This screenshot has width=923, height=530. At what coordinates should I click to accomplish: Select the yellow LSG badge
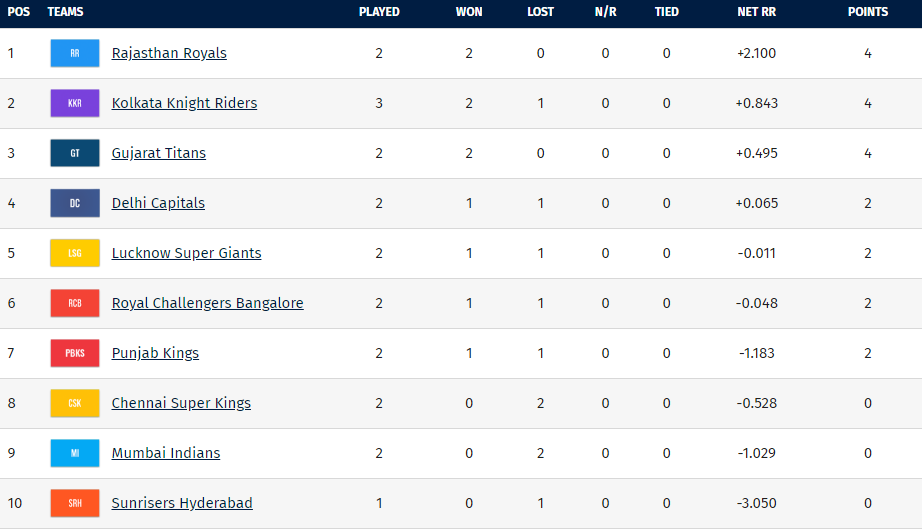tap(75, 253)
